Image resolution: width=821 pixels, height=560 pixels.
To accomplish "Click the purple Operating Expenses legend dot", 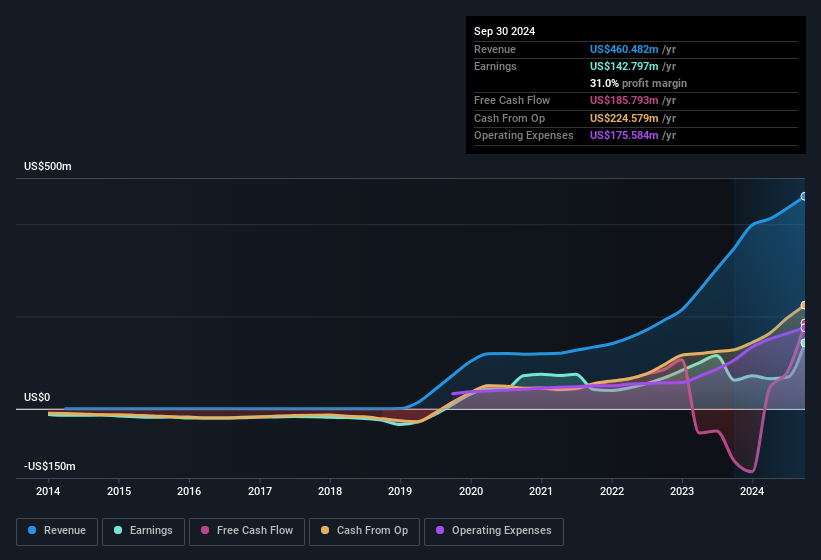I will click(x=439, y=530).
